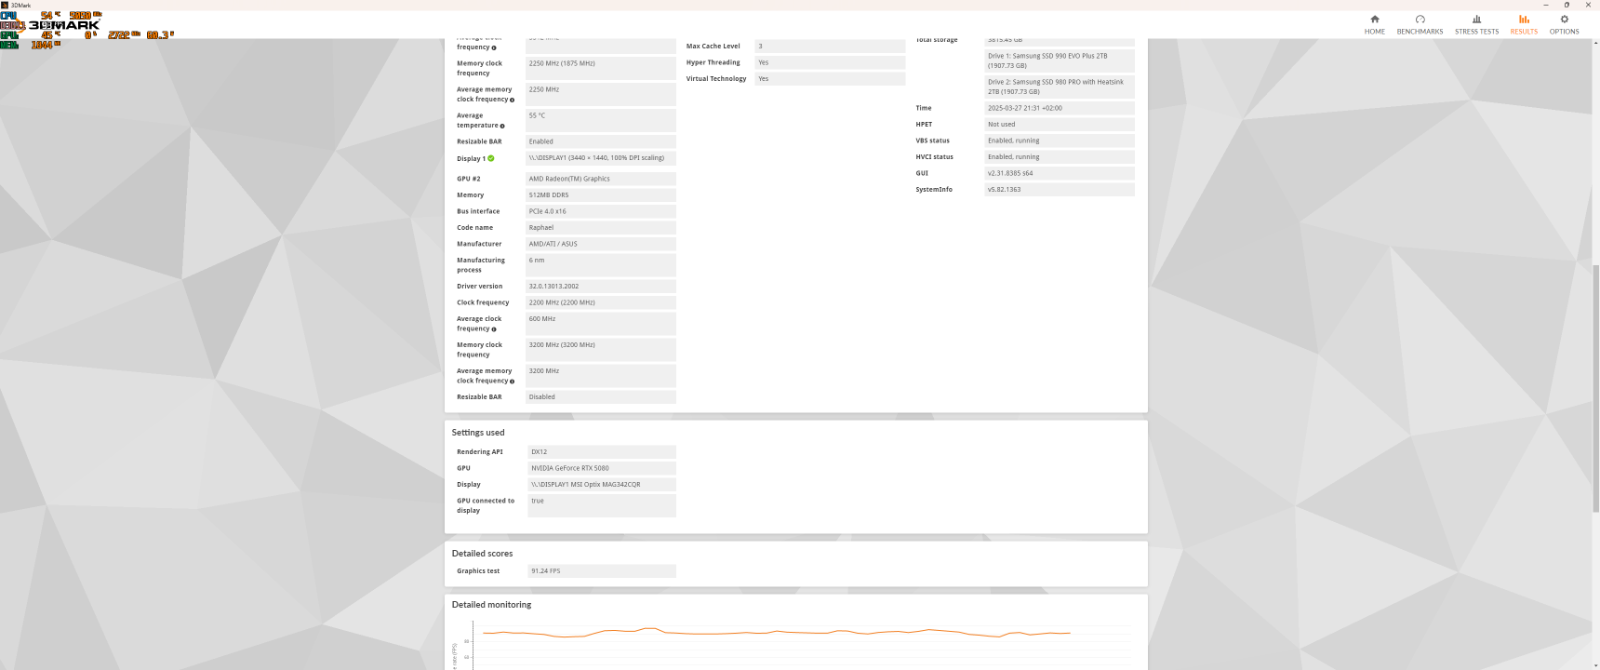
Task: Select the '600 MHz' average clock value
Action: click(x=600, y=323)
